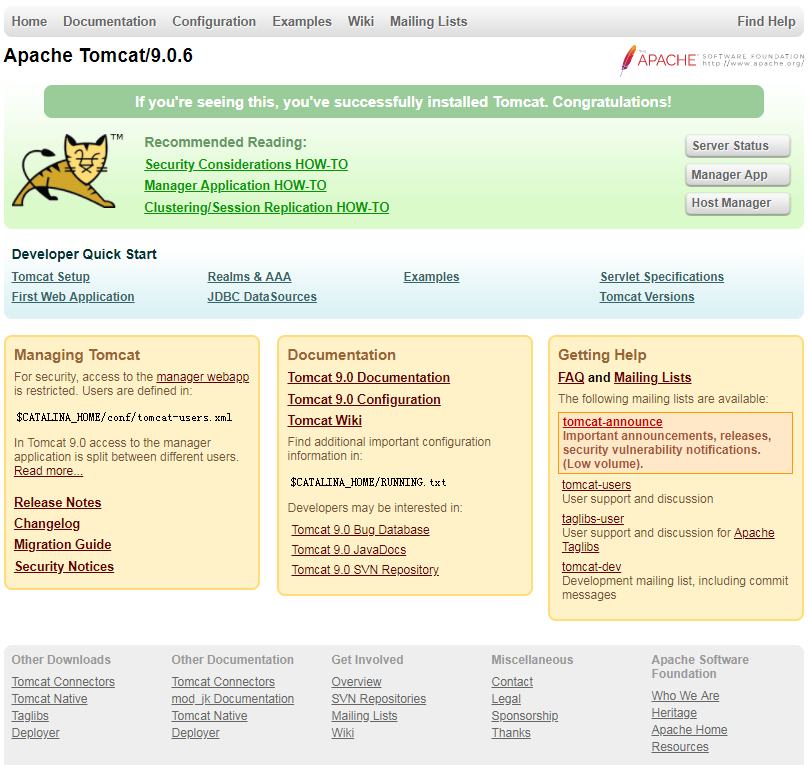Open the Host Manager button

pos(737,203)
